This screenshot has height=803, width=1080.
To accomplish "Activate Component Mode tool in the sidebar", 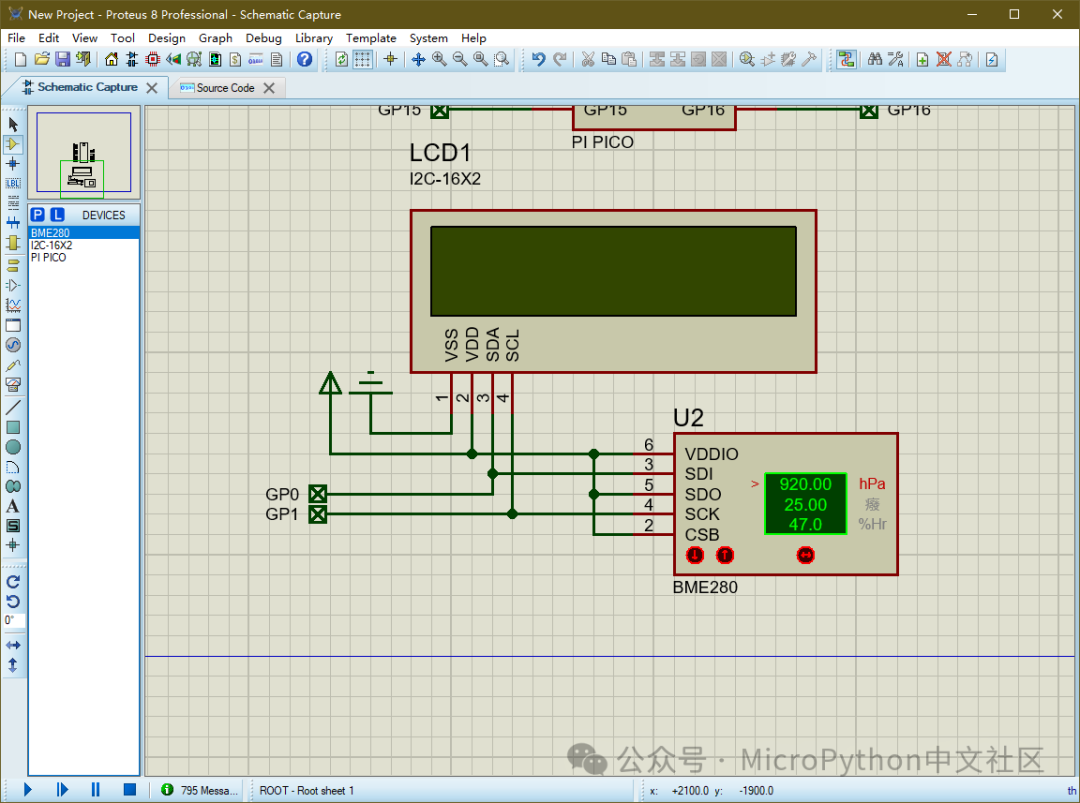I will 12,144.
